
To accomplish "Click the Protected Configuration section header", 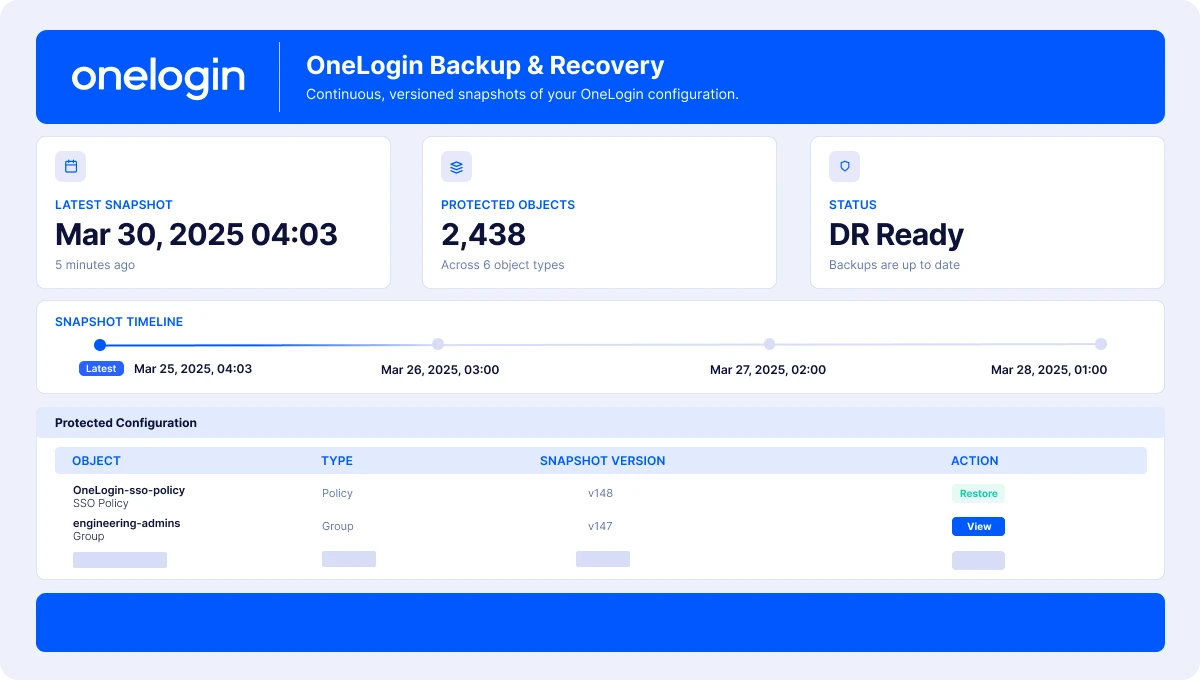I will (601, 423).
